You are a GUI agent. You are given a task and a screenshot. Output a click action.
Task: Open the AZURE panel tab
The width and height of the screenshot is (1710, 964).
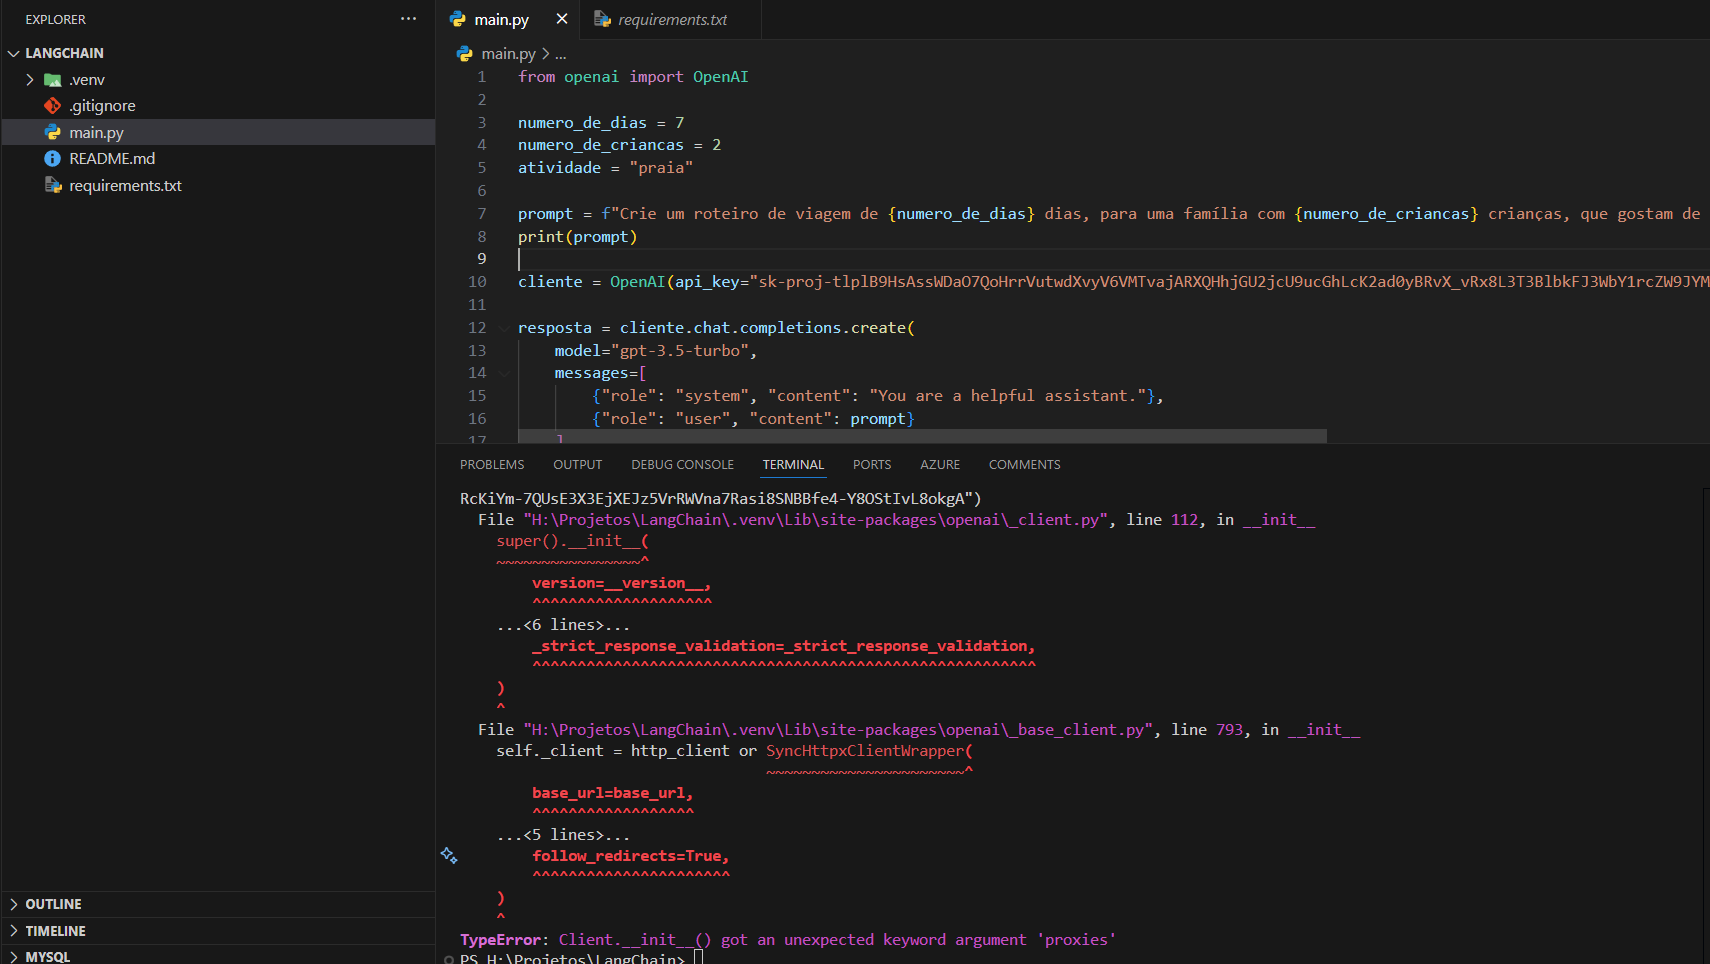tap(940, 465)
